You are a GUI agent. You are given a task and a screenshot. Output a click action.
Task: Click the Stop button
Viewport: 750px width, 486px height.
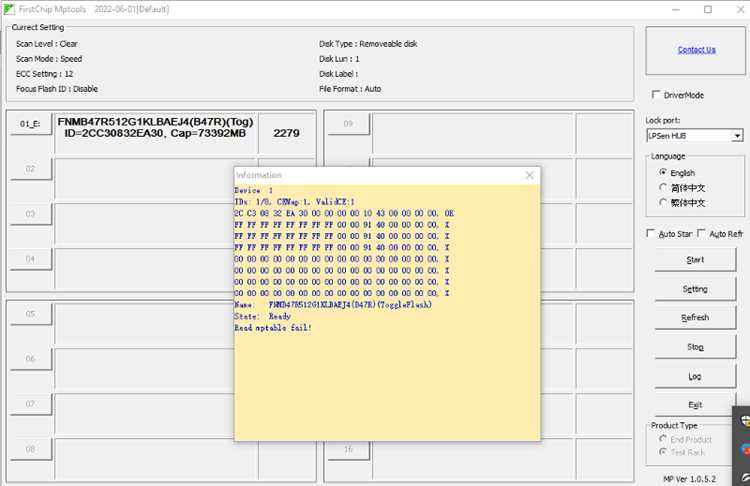click(x=695, y=347)
